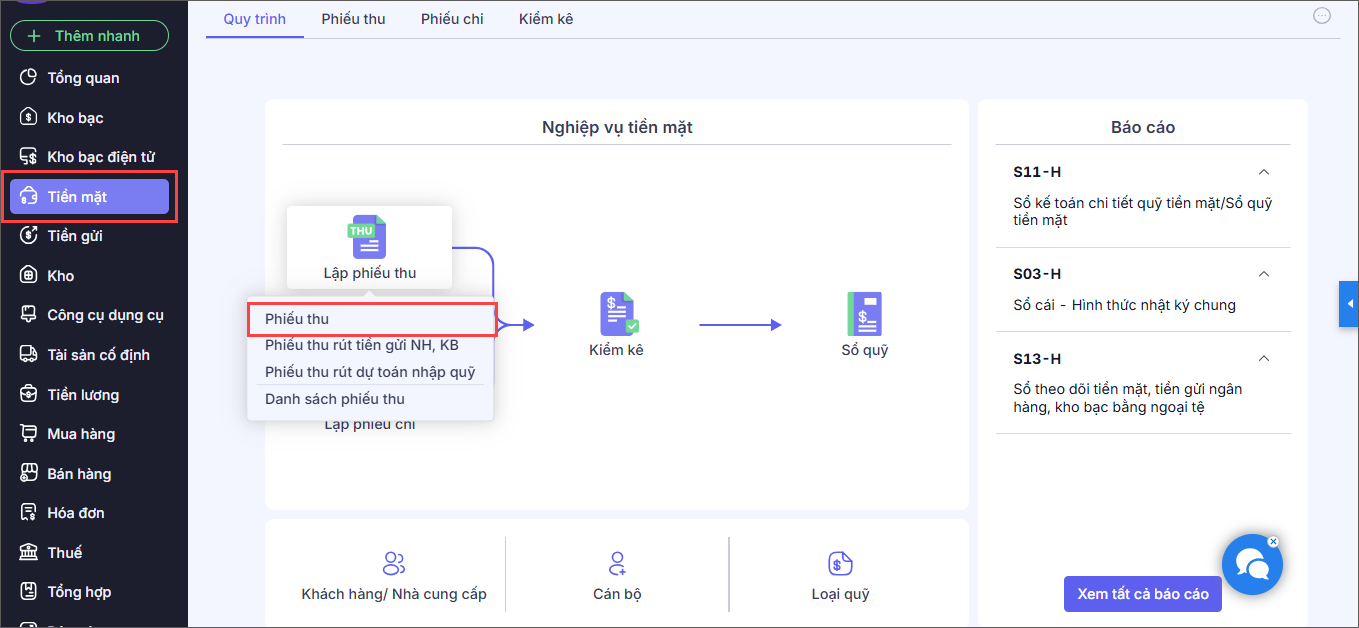This screenshot has width=1359, height=628.
Task: Click the Loại quỹ icon
Action: pos(840,563)
